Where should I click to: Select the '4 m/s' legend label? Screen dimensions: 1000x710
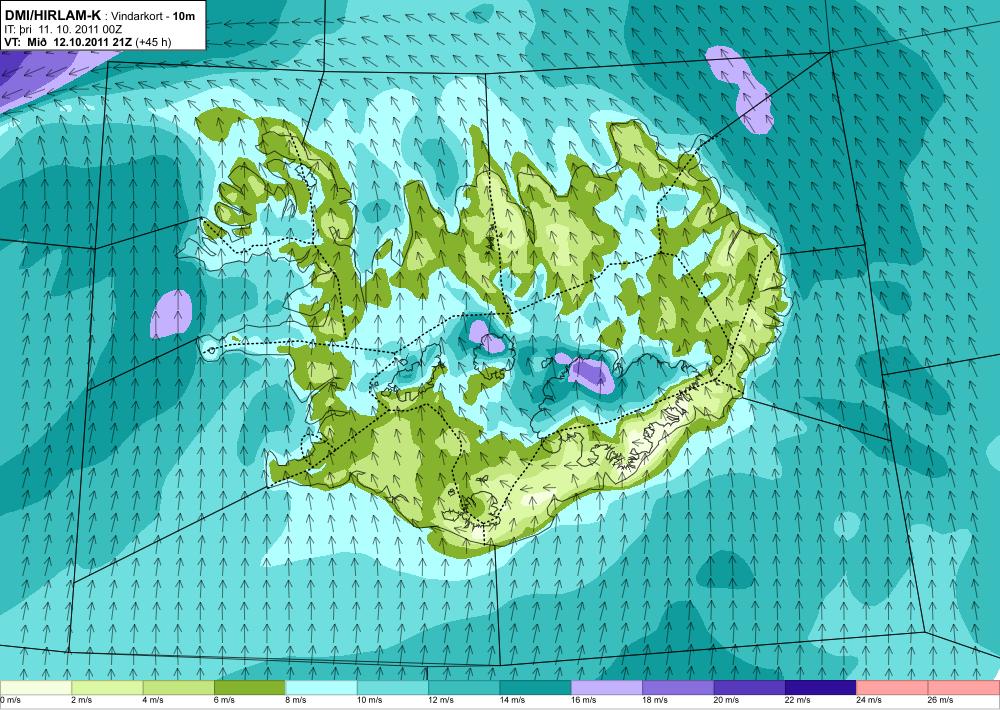pos(153,700)
